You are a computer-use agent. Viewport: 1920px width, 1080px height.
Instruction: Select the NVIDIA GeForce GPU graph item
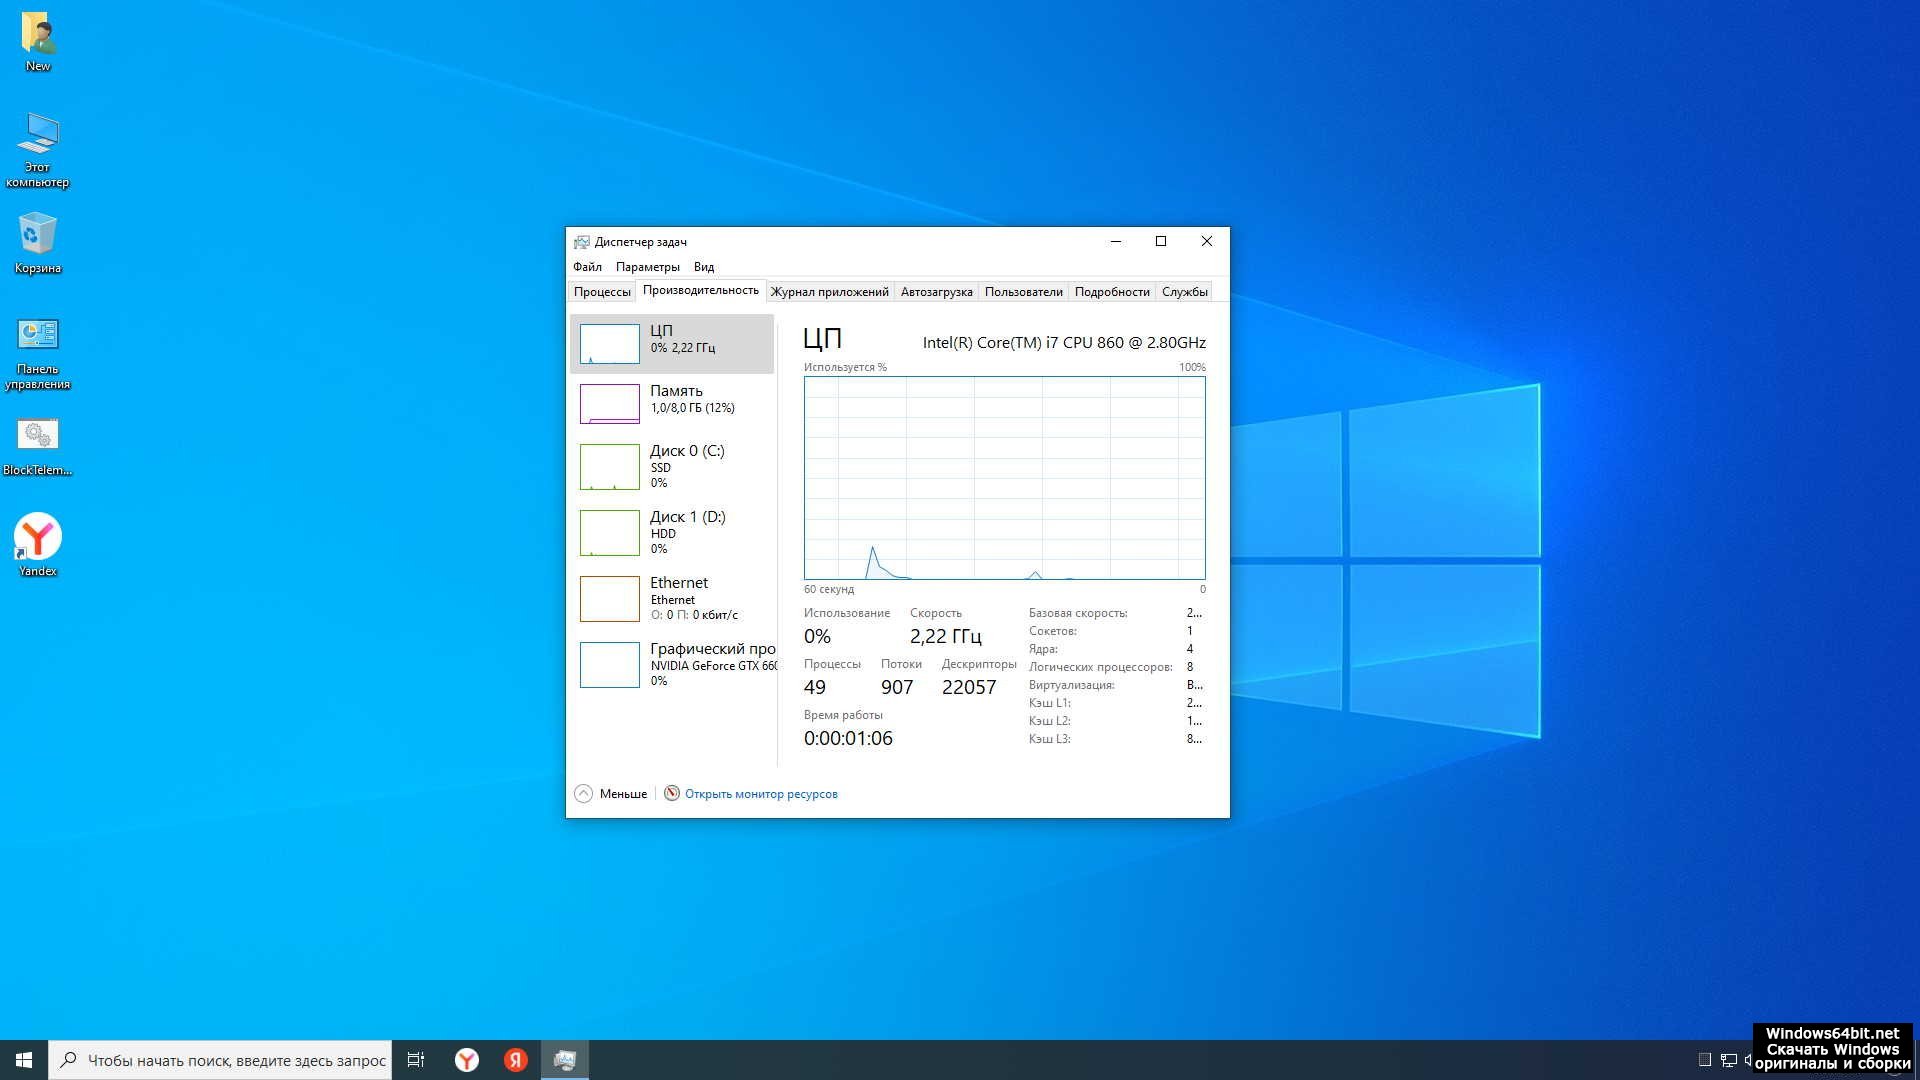pyautogui.click(x=671, y=664)
